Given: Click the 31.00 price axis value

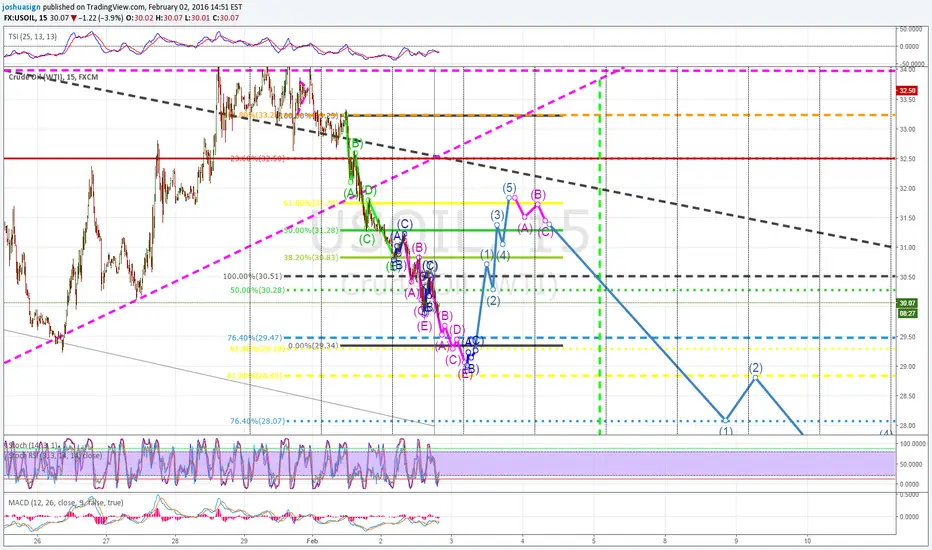Looking at the screenshot, I should pos(907,247).
